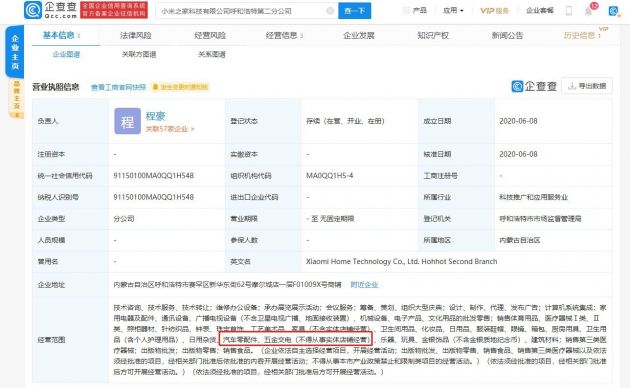Clear the search box with the X icon

click(330, 11)
